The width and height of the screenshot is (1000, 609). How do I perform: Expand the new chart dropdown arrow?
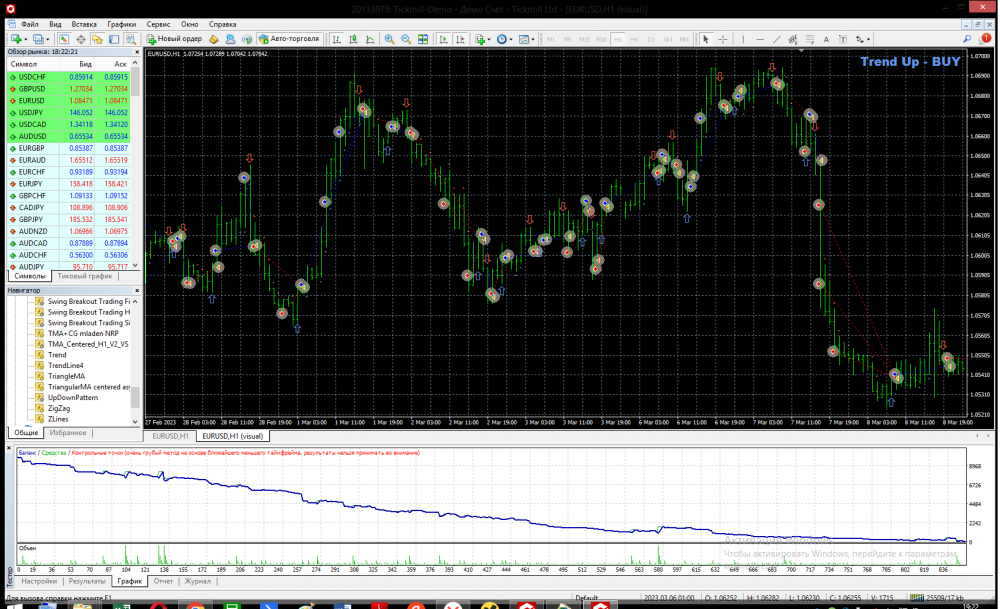coord(25,40)
